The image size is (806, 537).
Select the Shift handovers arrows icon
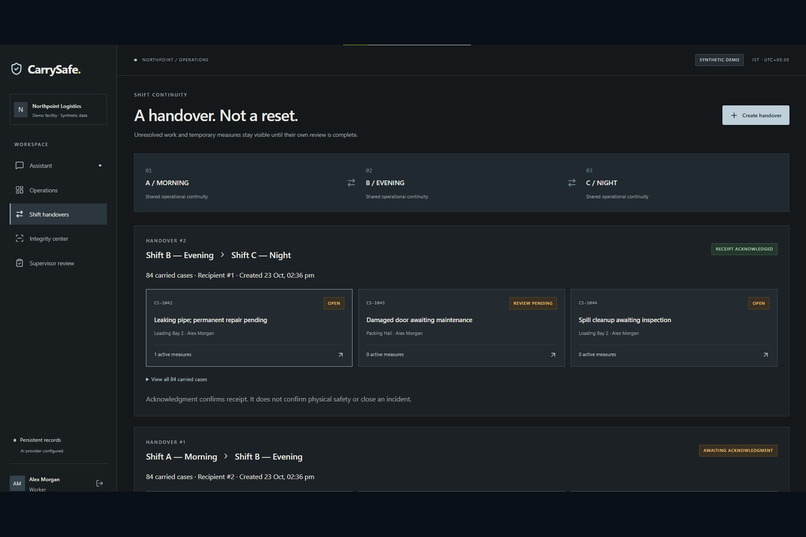pos(20,214)
